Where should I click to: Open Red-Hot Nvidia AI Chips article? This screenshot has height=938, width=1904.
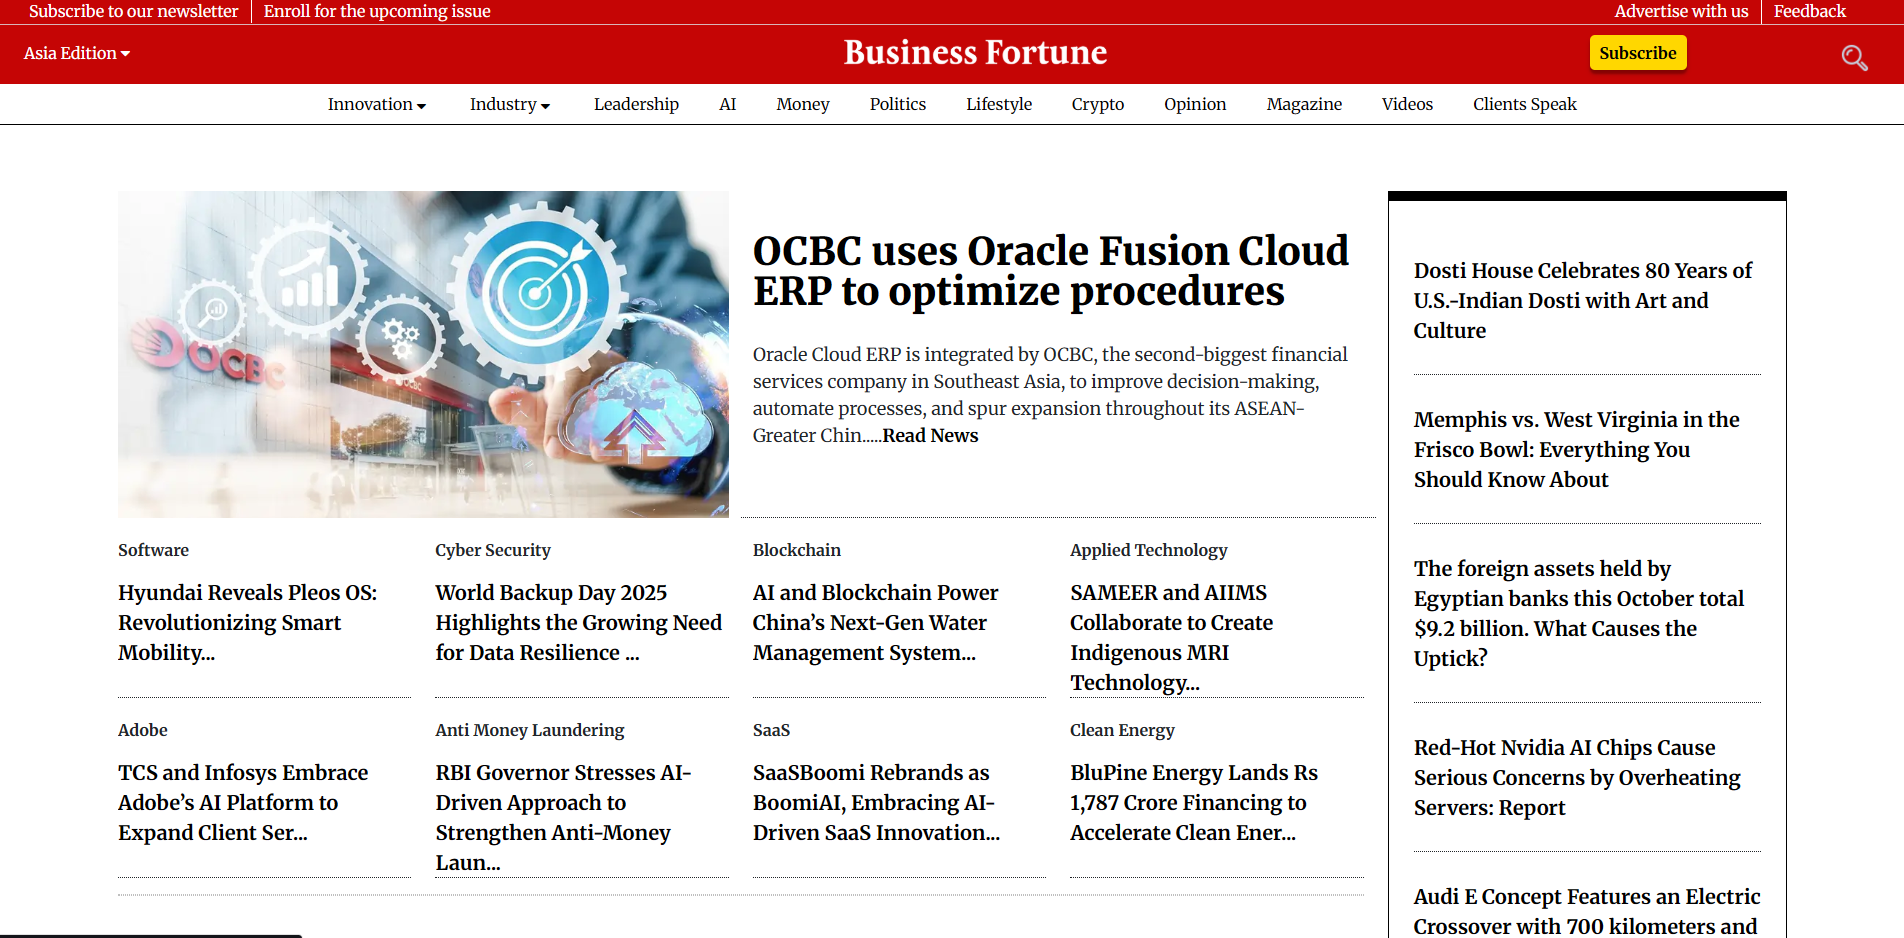coord(1577,777)
